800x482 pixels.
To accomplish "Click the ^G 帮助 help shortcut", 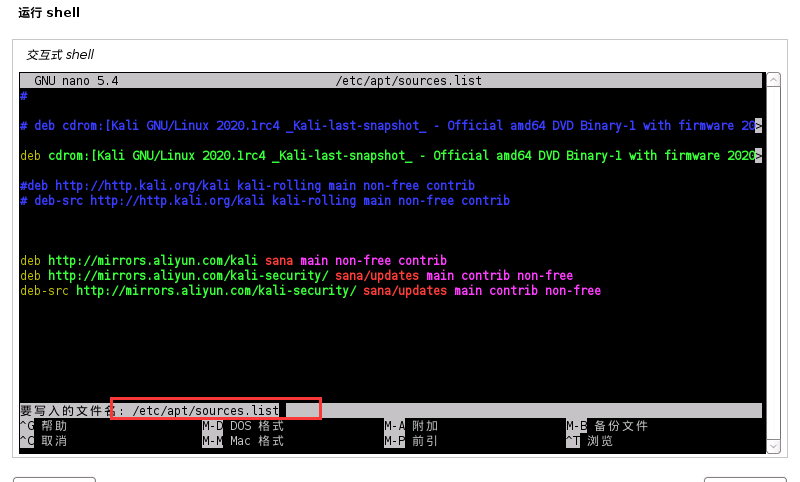I will tap(43, 426).
